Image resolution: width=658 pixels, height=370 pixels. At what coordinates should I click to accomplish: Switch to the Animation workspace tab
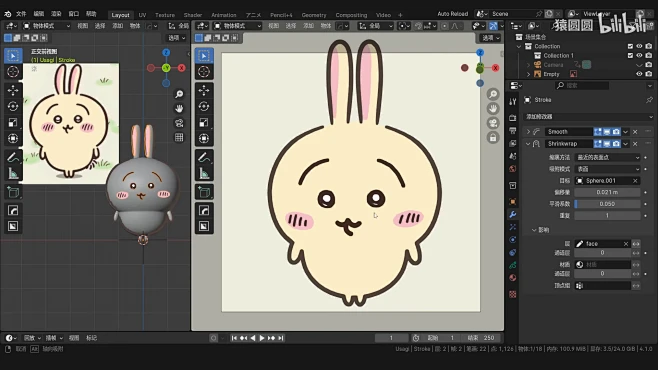(x=224, y=15)
